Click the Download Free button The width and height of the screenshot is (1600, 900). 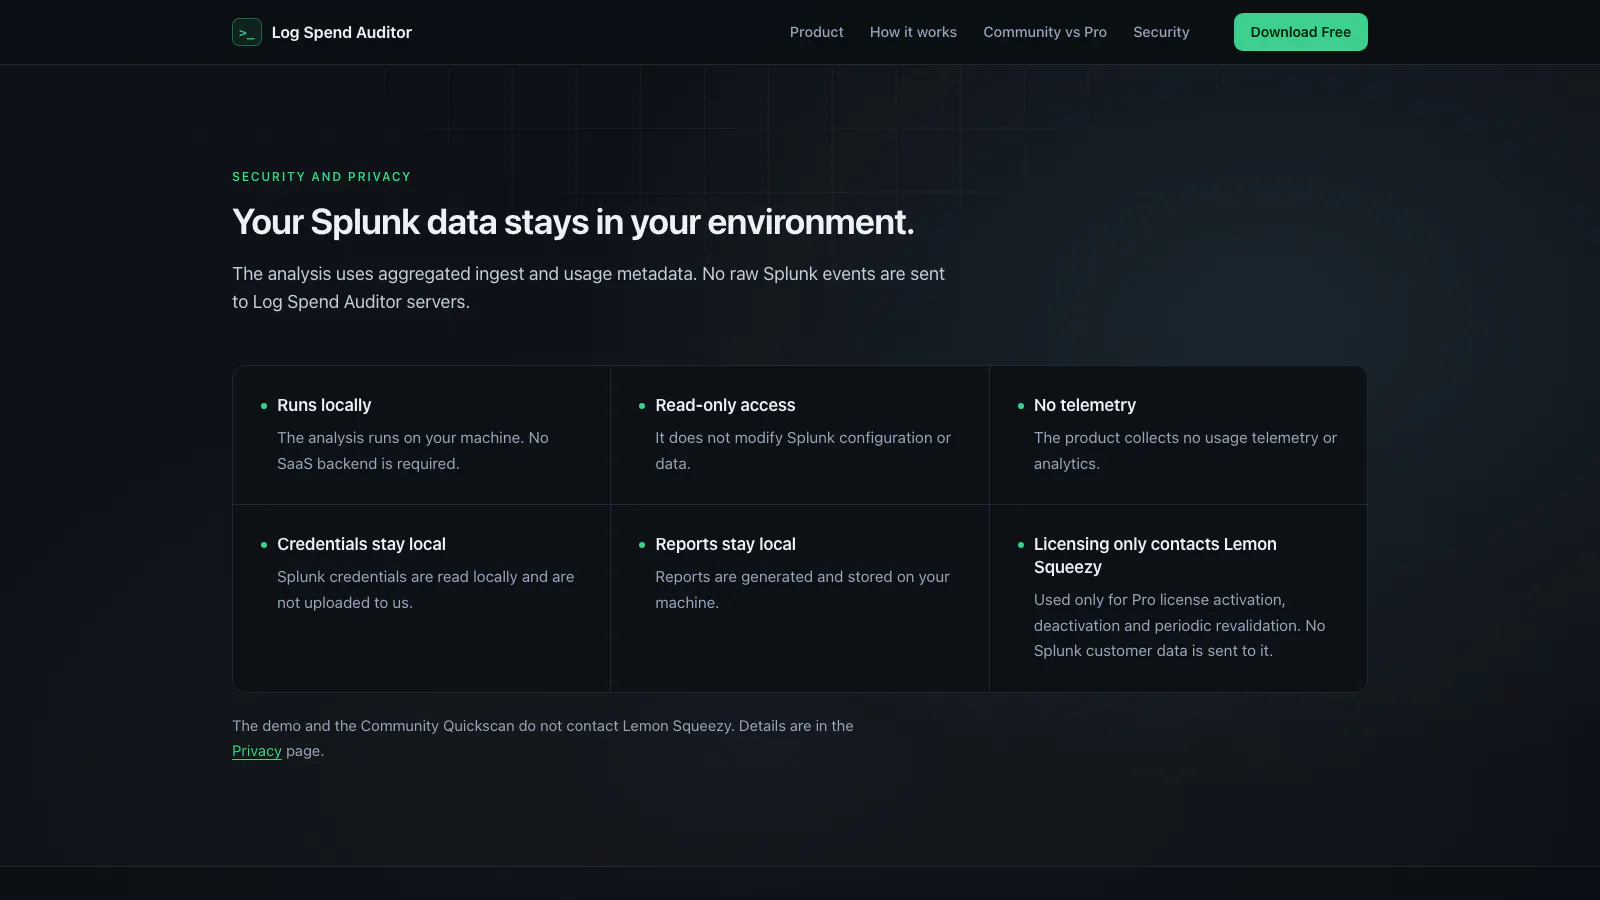[x=1300, y=32]
